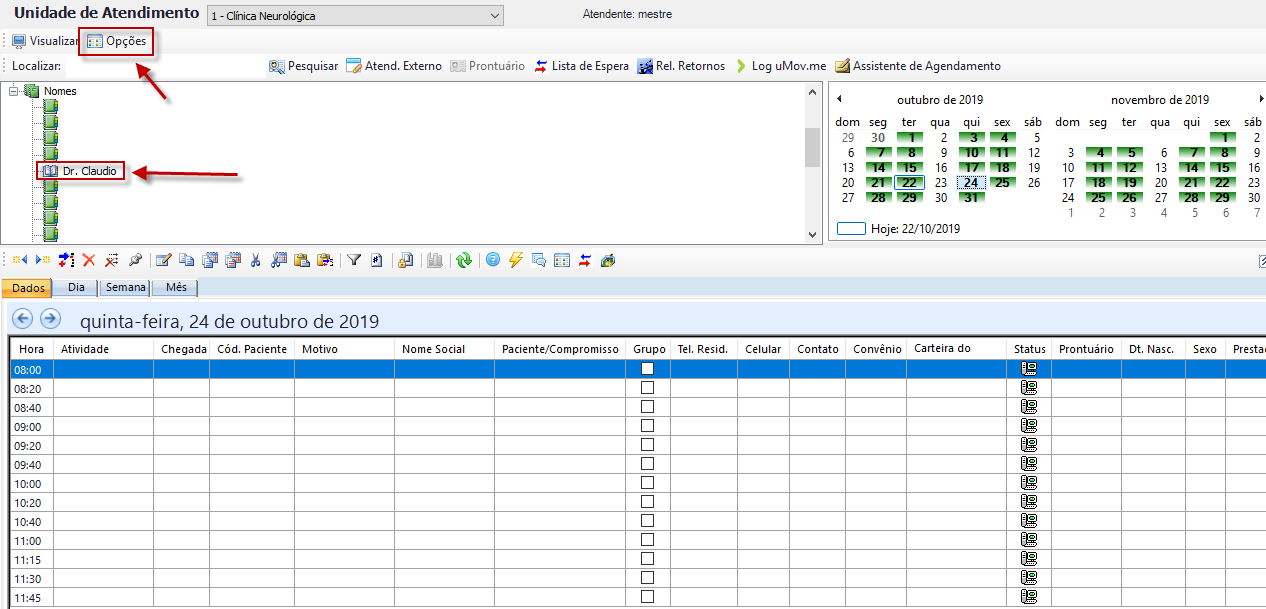Image resolution: width=1266 pixels, height=609 pixels.
Task: Switch to the Semana tab
Action: point(125,288)
